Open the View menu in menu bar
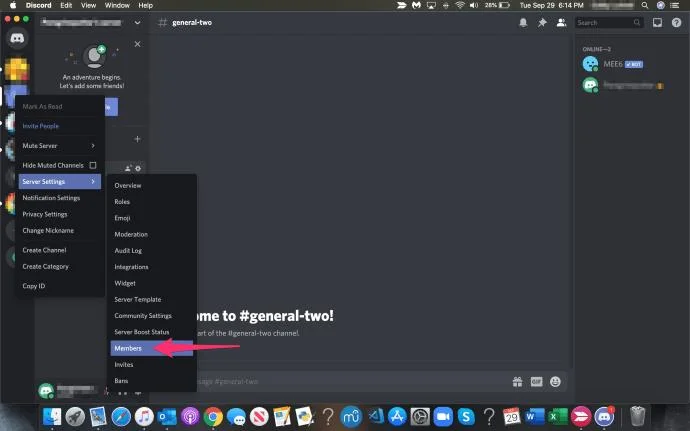Image resolution: width=690 pixels, height=431 pixels. click(88, 5)
